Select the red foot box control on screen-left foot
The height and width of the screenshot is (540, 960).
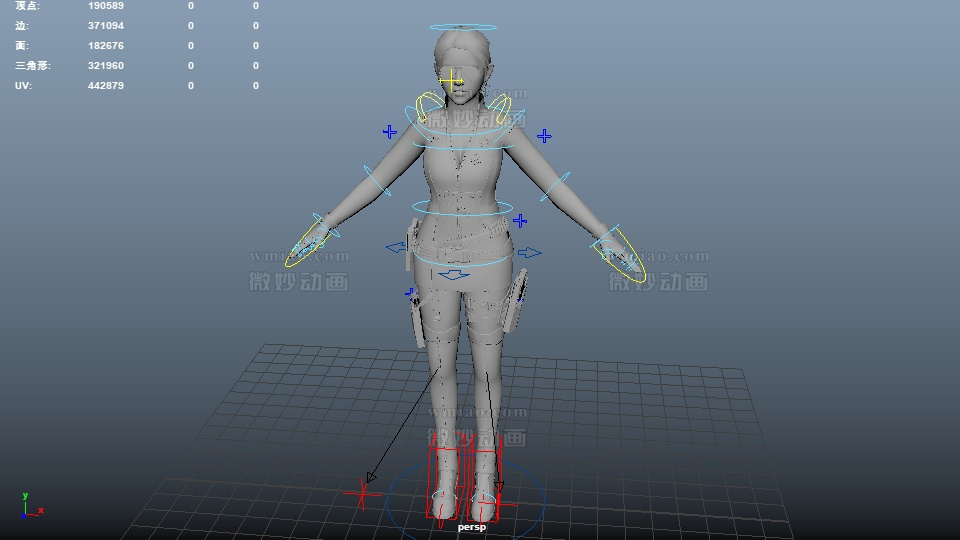pyautogui.click(x=442, y=482)
